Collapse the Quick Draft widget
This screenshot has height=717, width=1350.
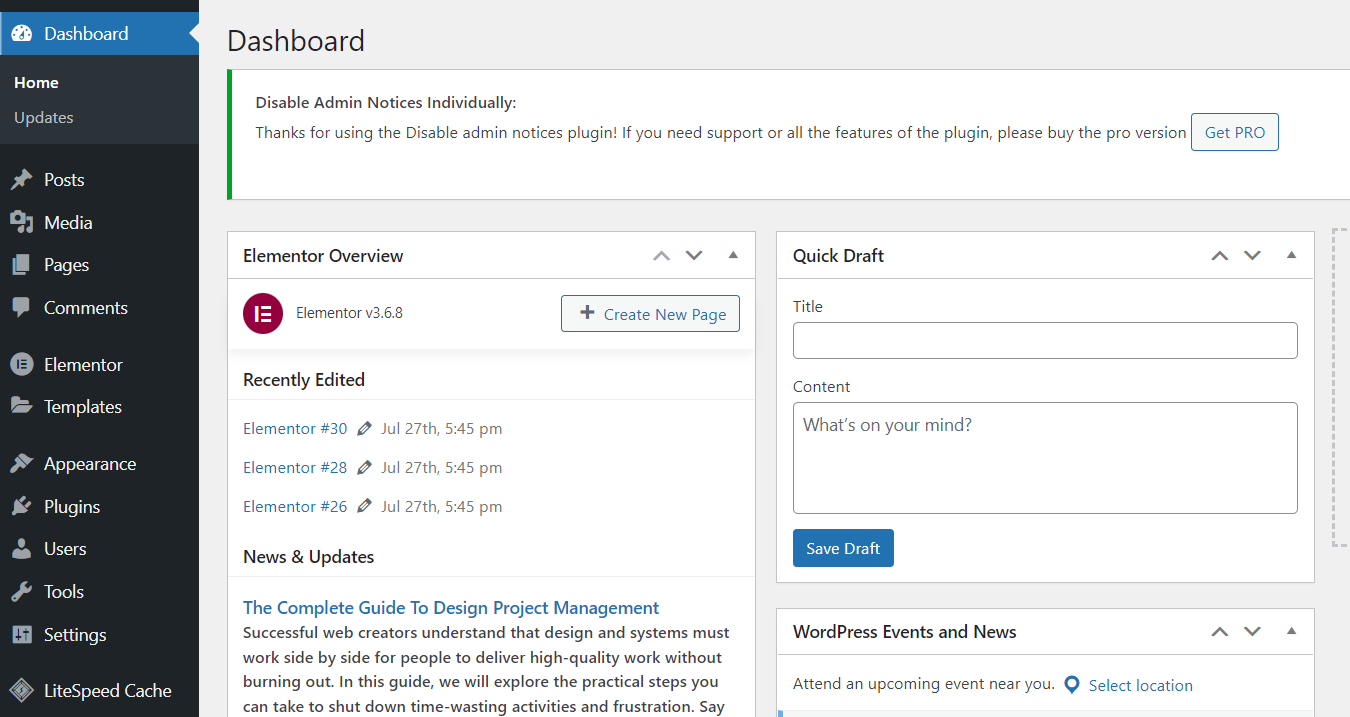pyautogui.click(x=1289, y=255)
